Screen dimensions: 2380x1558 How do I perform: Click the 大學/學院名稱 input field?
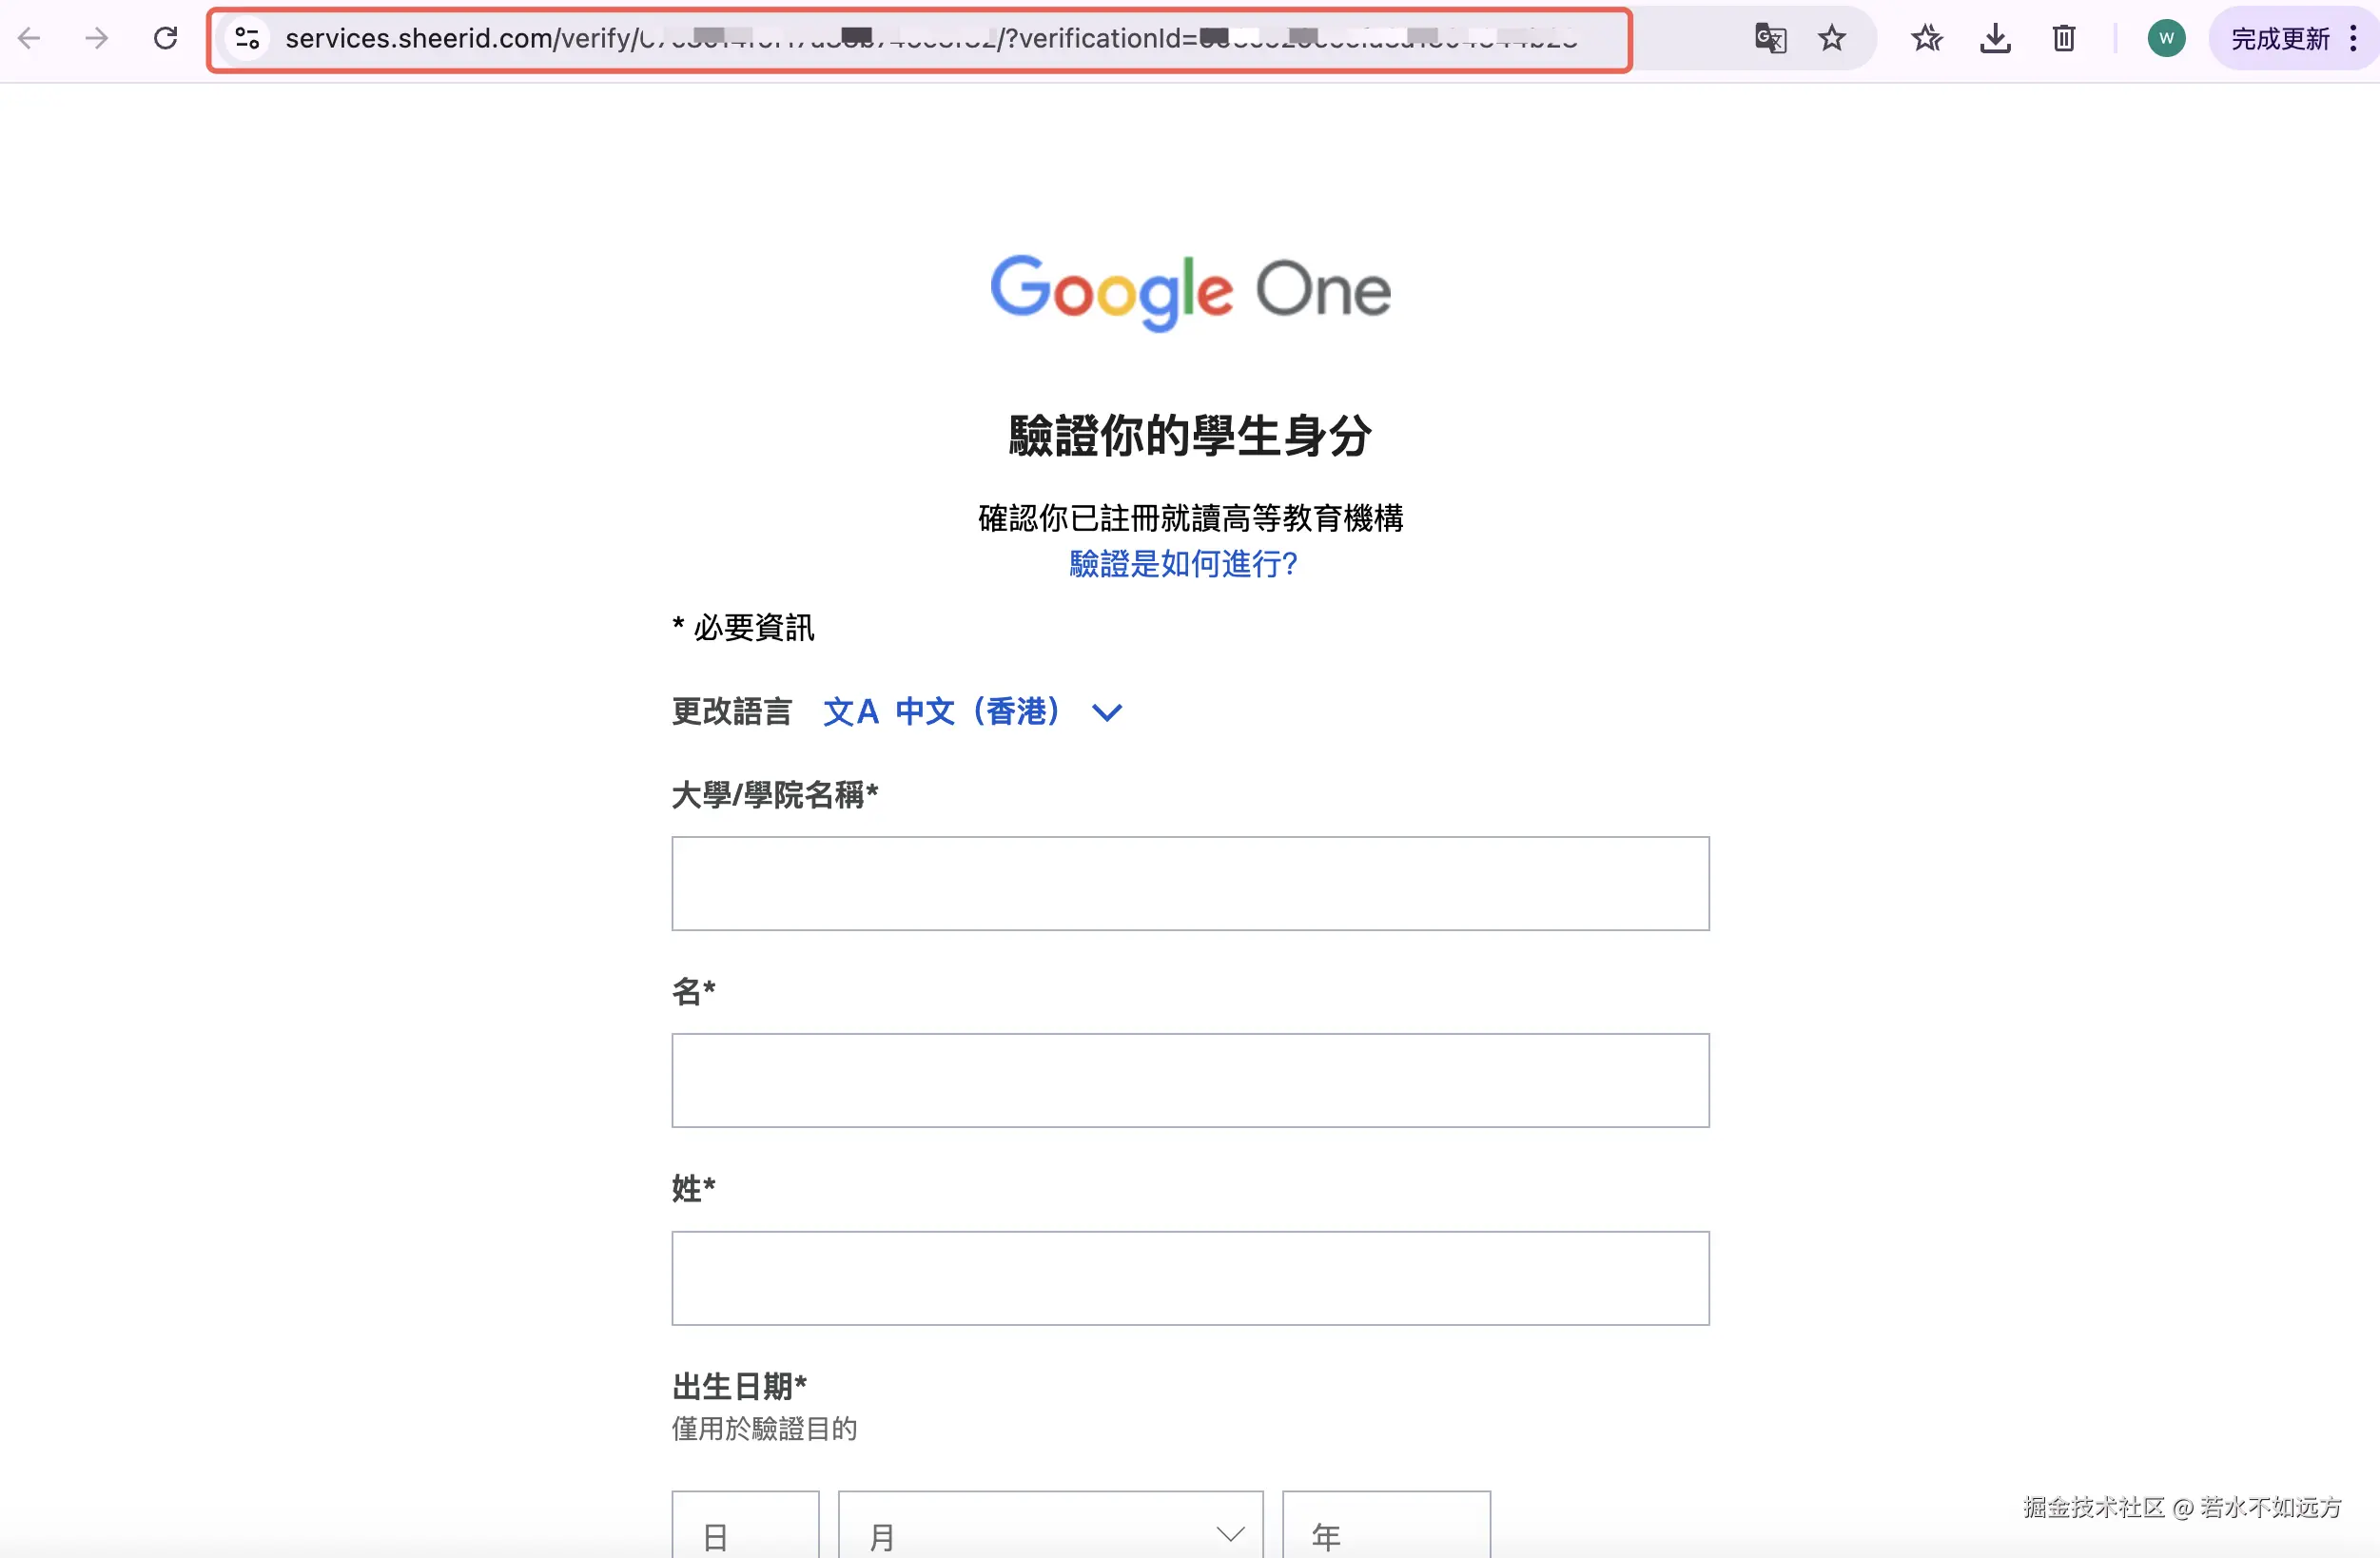point(1190,883)
